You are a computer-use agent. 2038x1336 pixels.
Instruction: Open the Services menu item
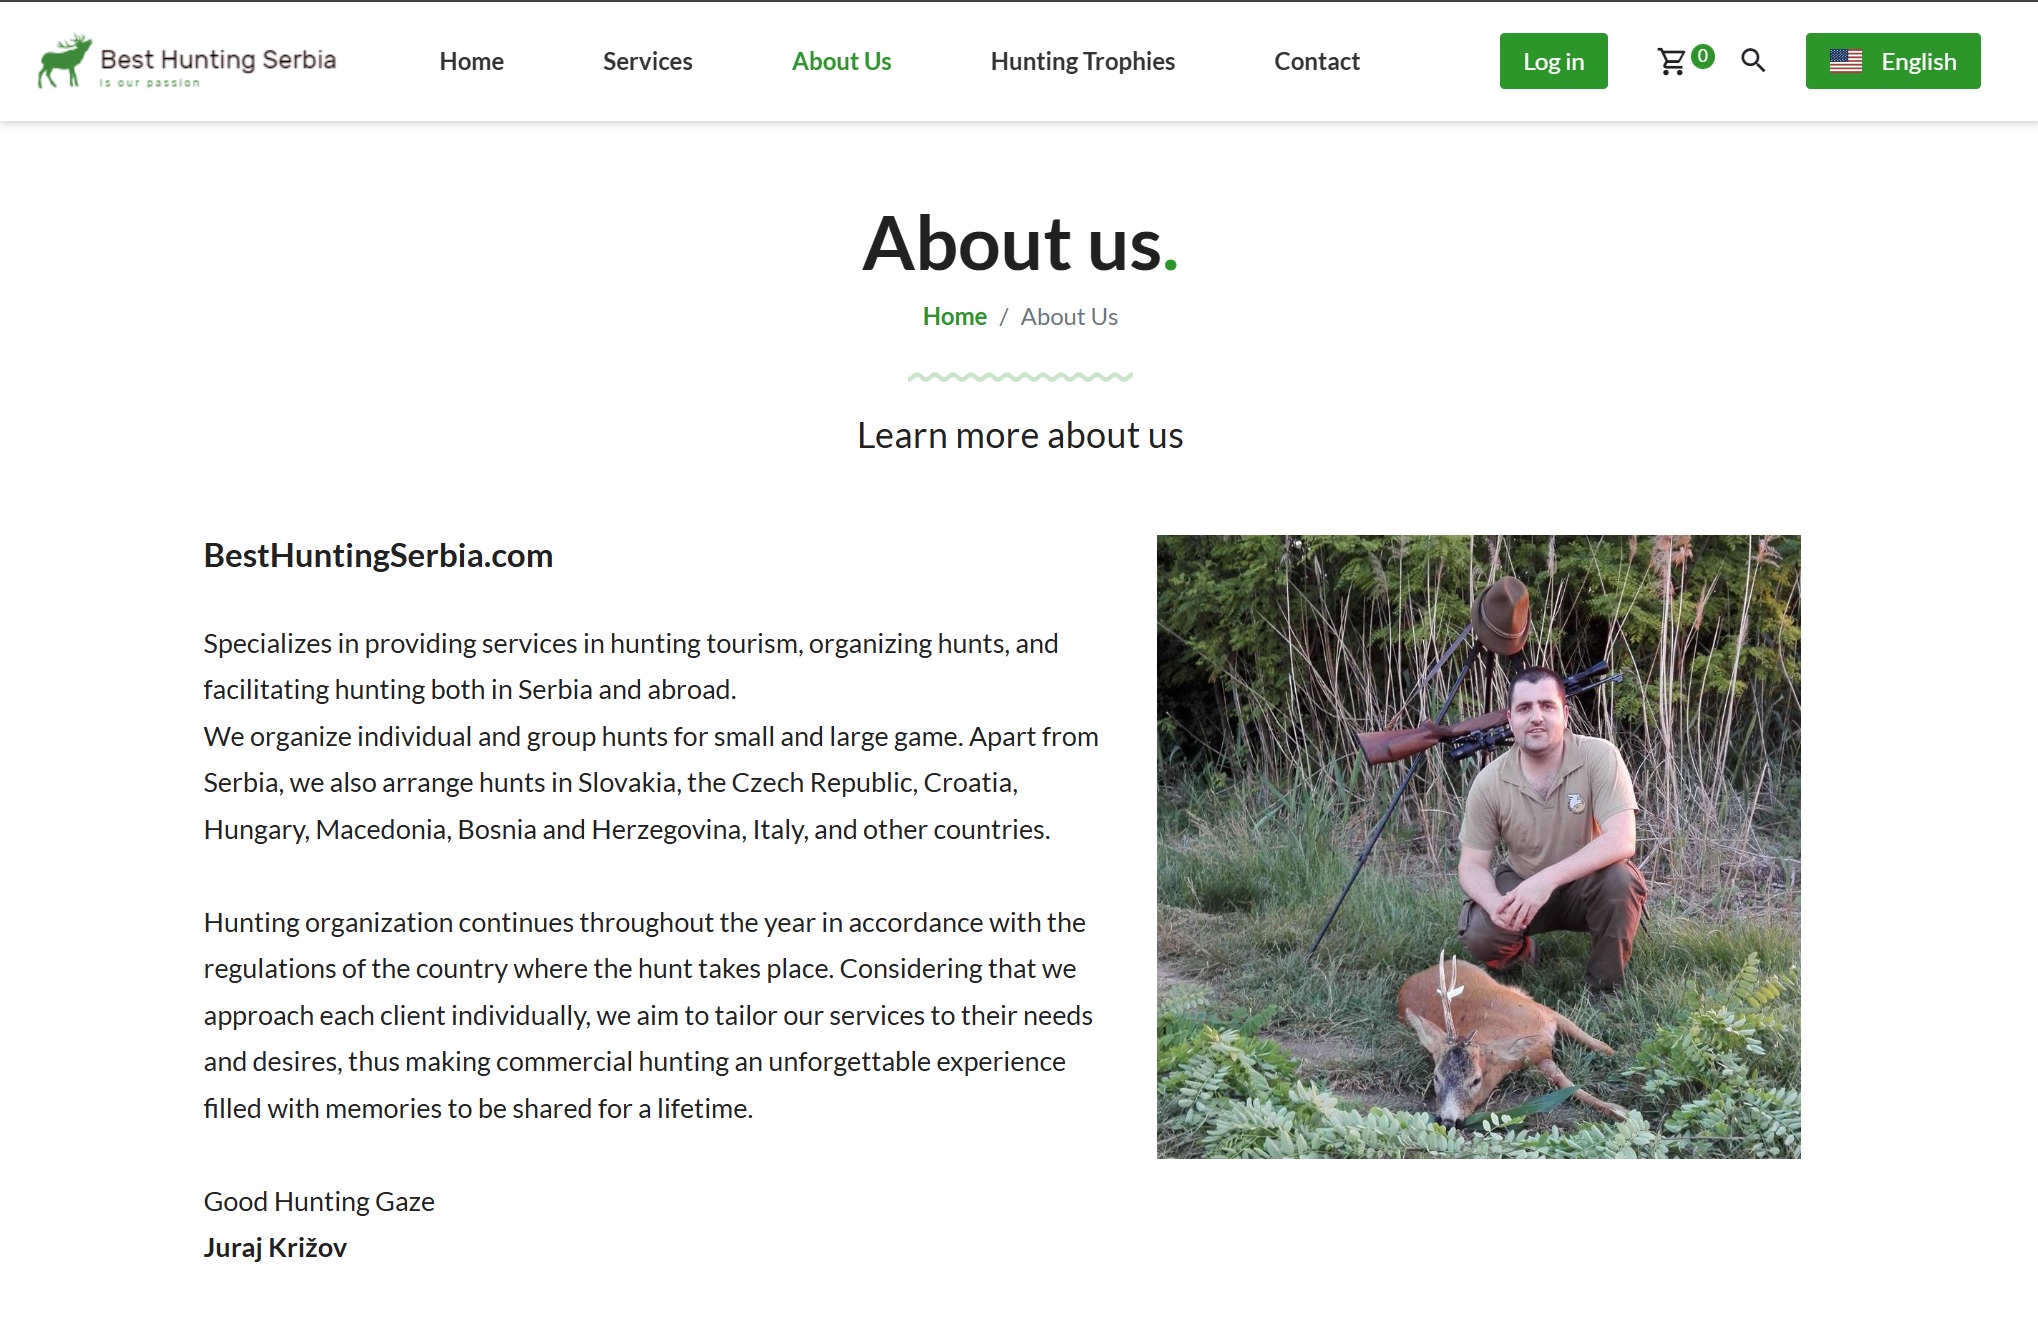coord(647,61)
